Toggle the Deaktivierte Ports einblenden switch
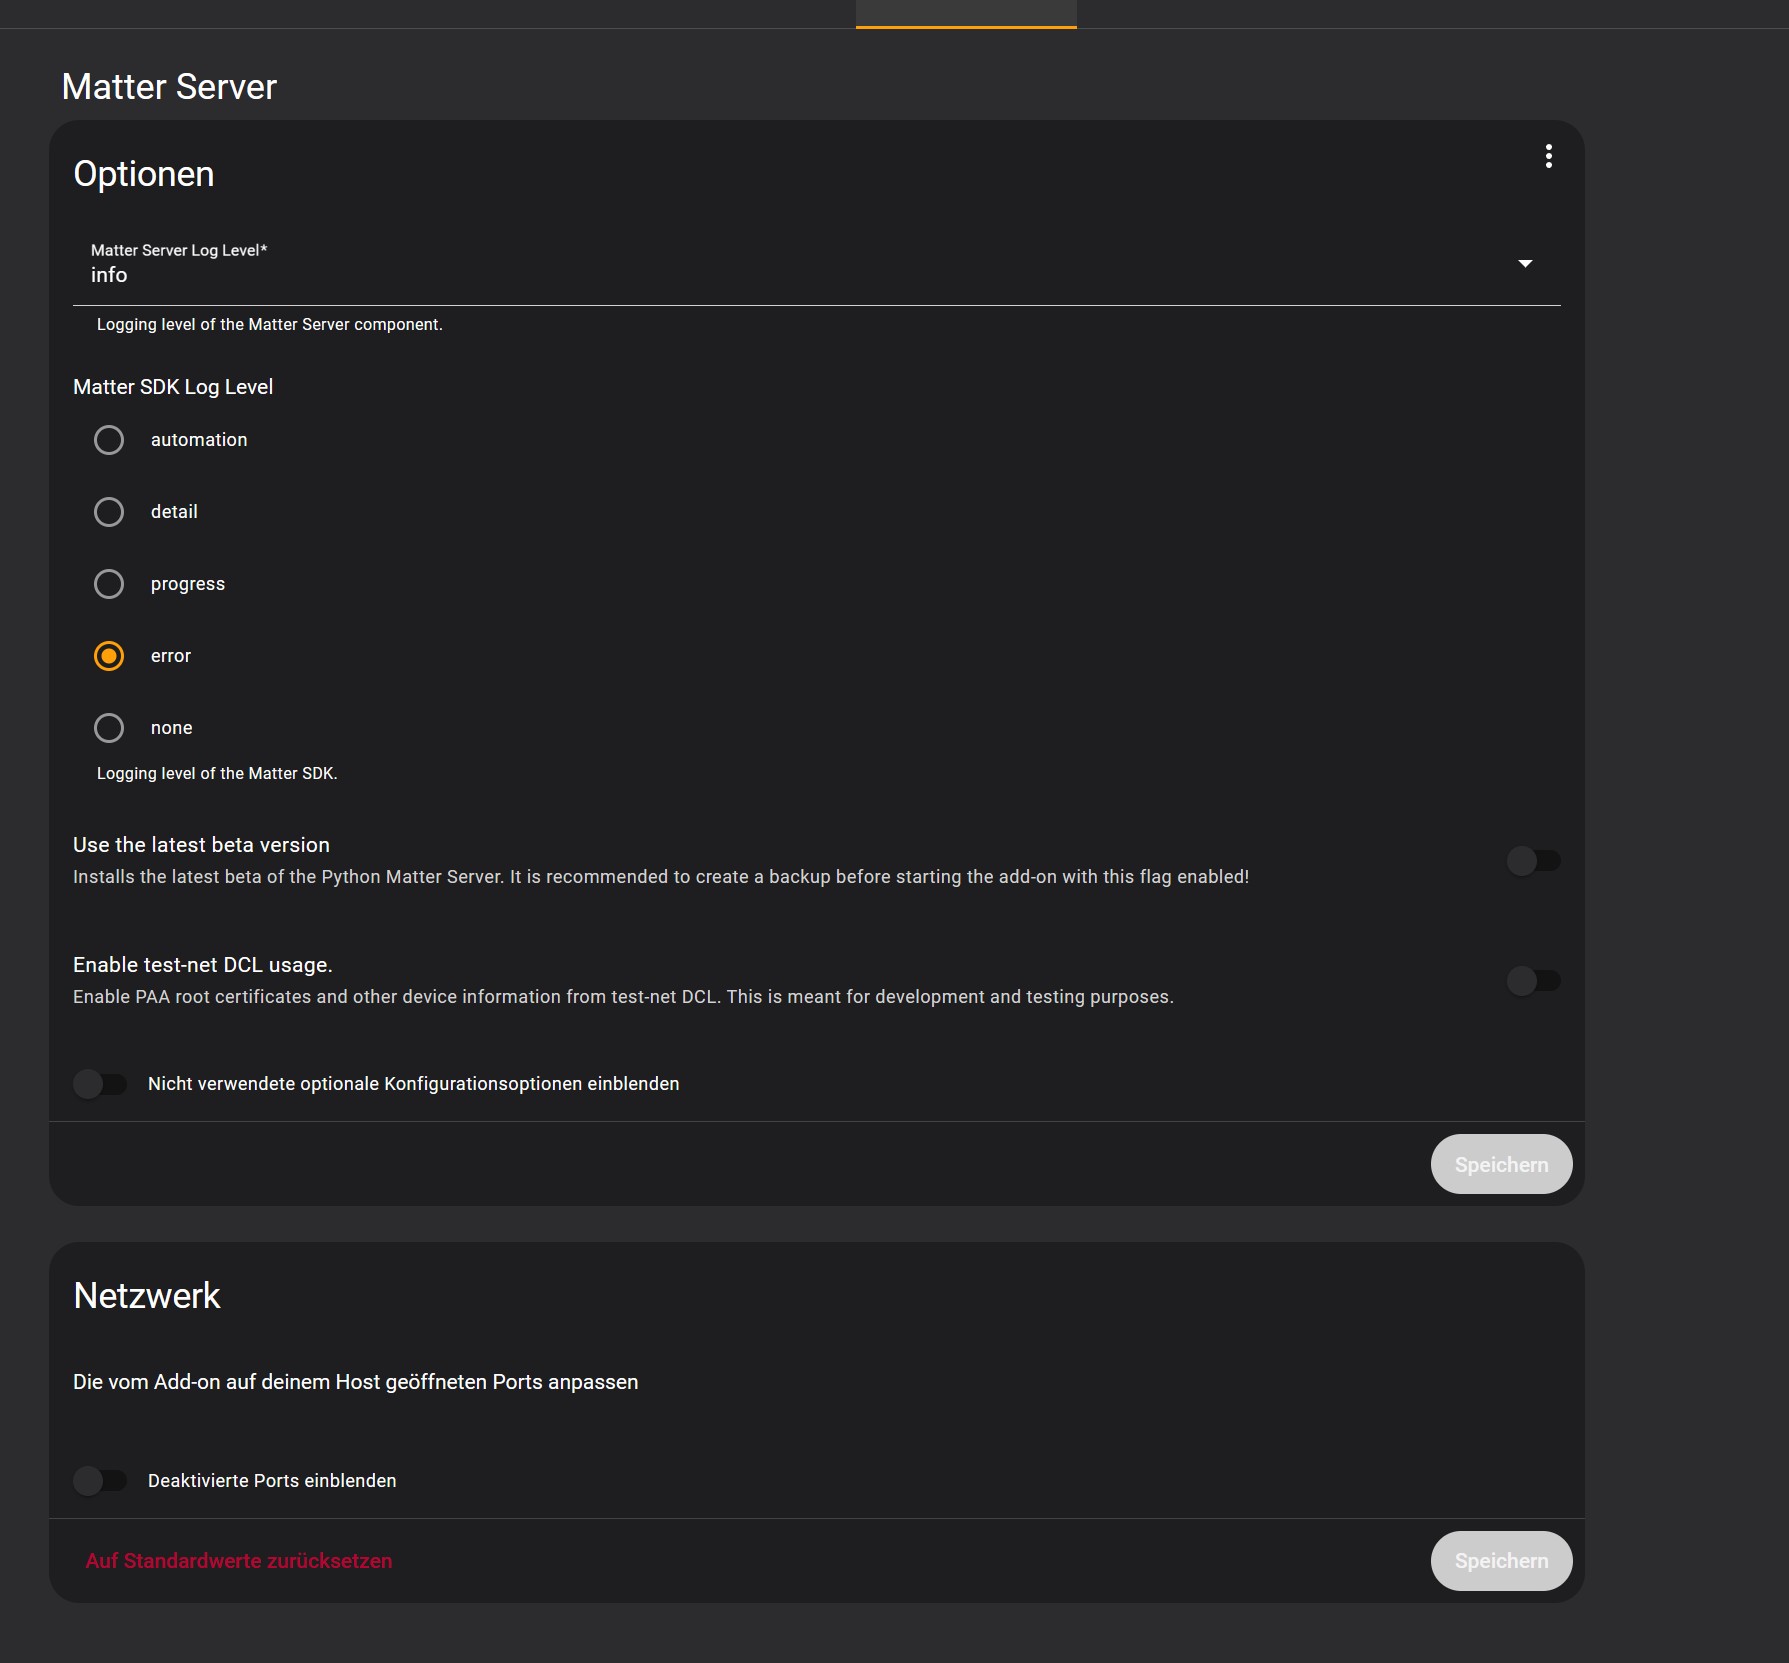The height and width of the screenshot is (1663, 1789). click(x=100, y=1480)
